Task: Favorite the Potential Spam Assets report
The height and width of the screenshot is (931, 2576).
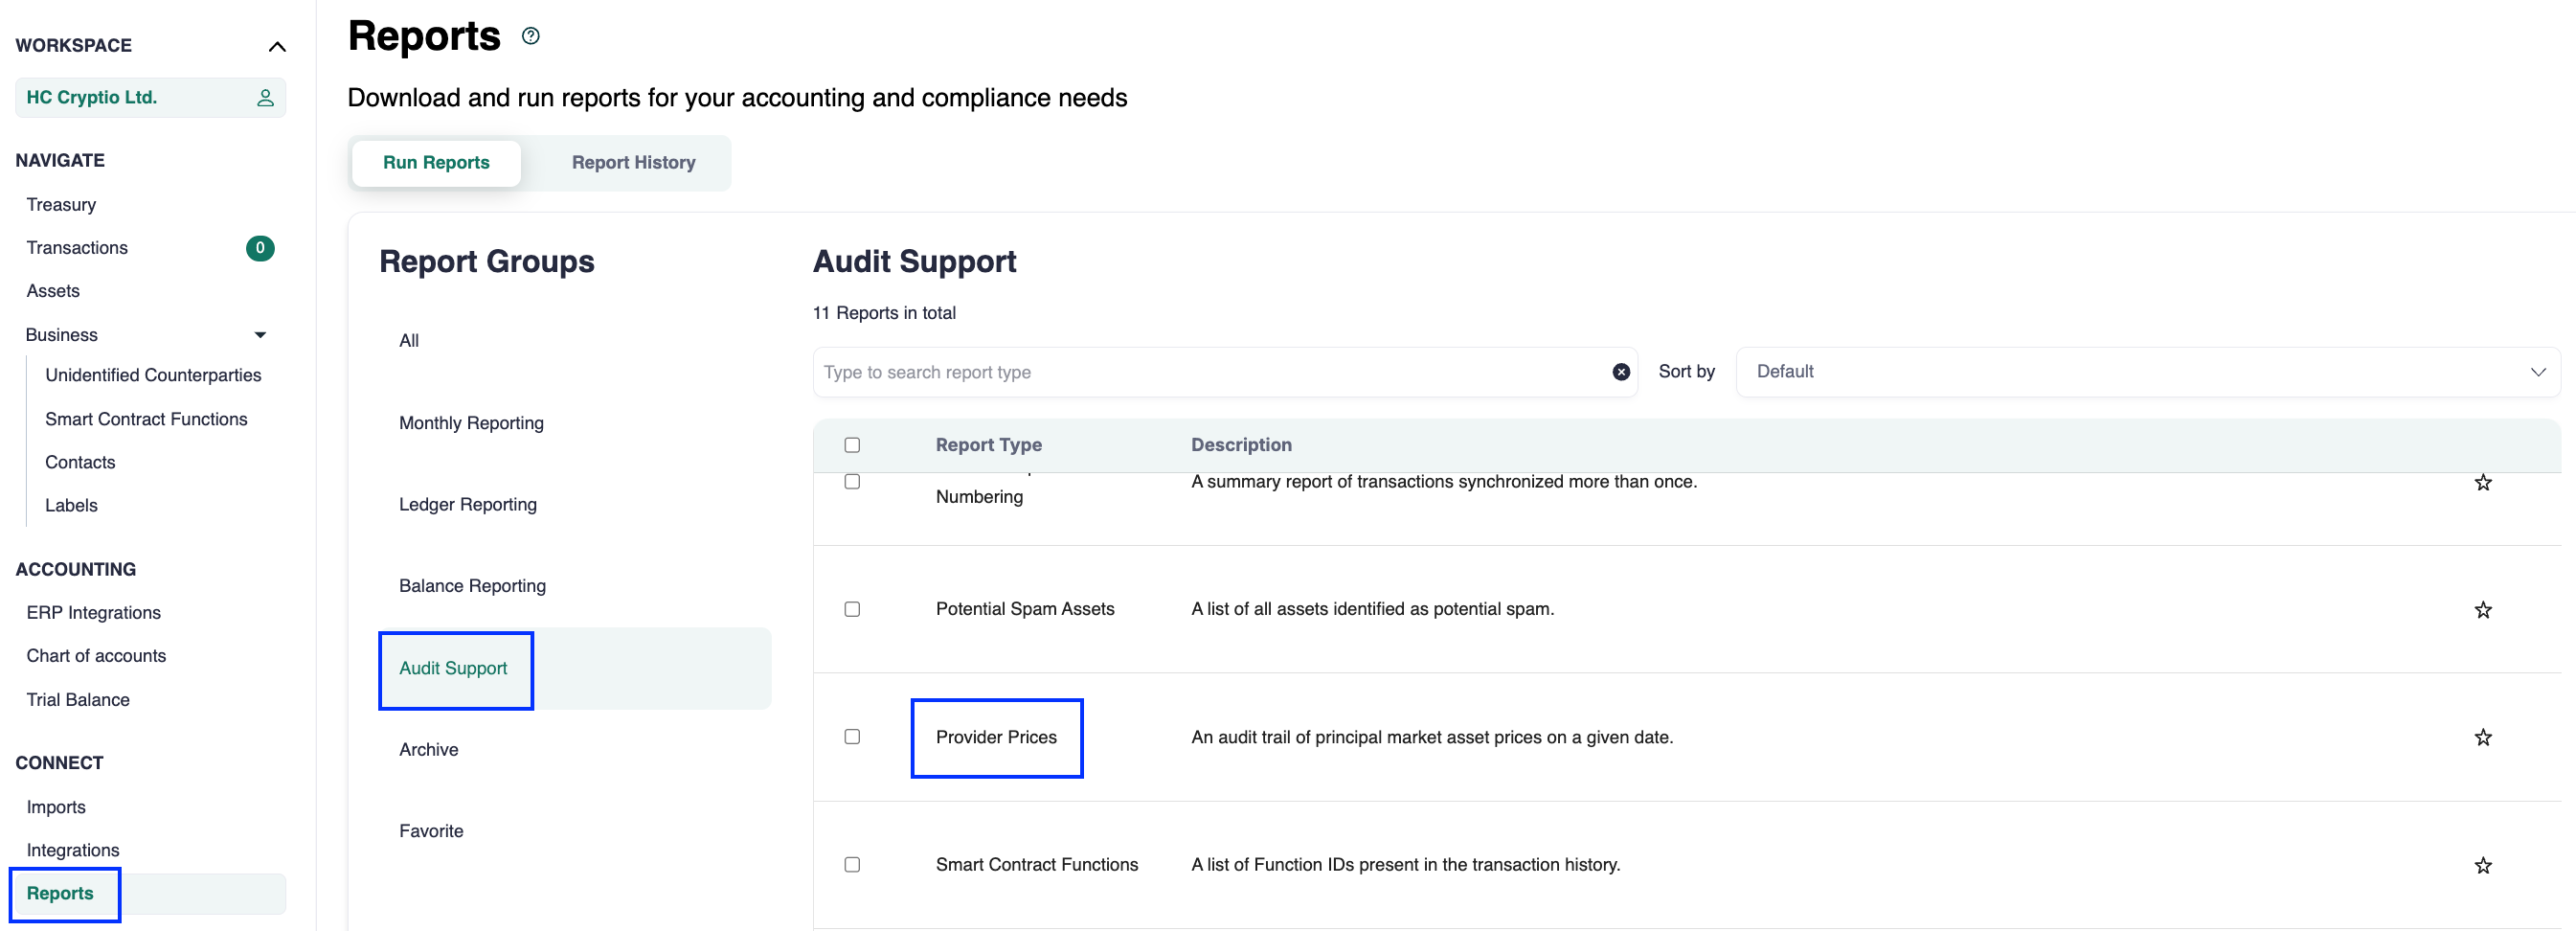Action: pyautogui.click(x=2482, y=610)
